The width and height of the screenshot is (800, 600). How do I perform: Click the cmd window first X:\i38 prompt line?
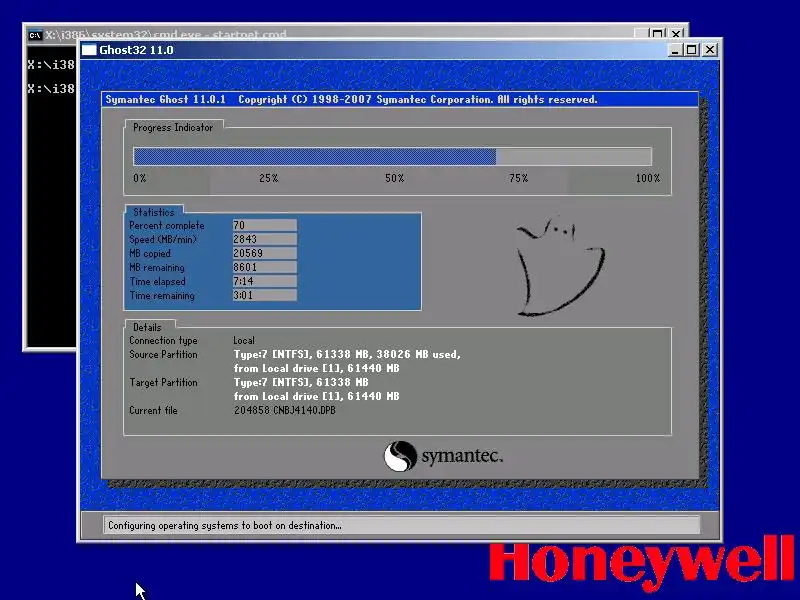tap(51, 64)
